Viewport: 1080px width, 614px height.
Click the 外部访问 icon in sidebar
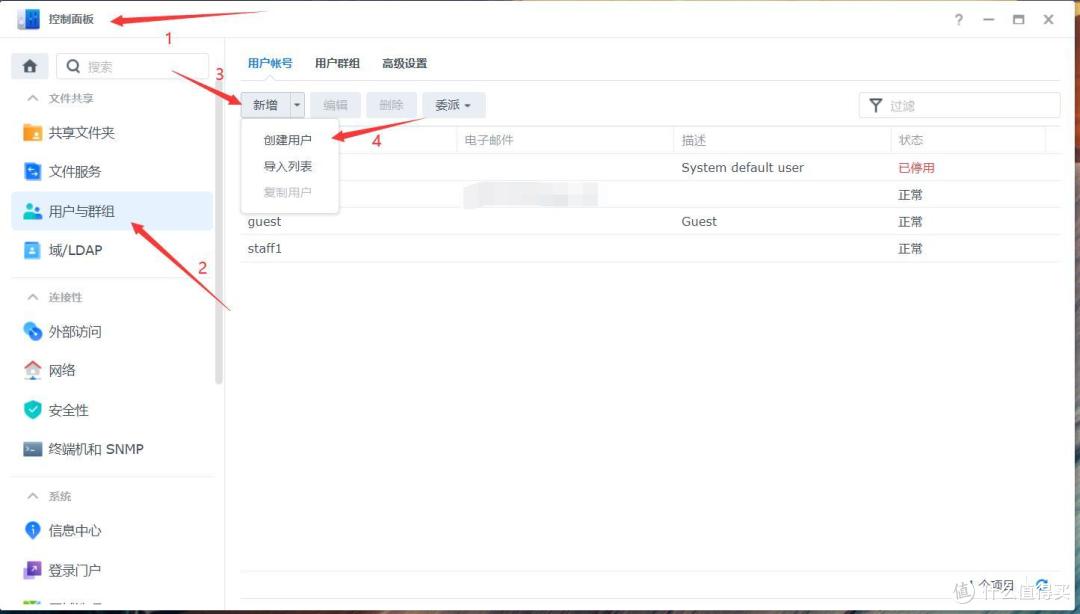coord(32,331)
